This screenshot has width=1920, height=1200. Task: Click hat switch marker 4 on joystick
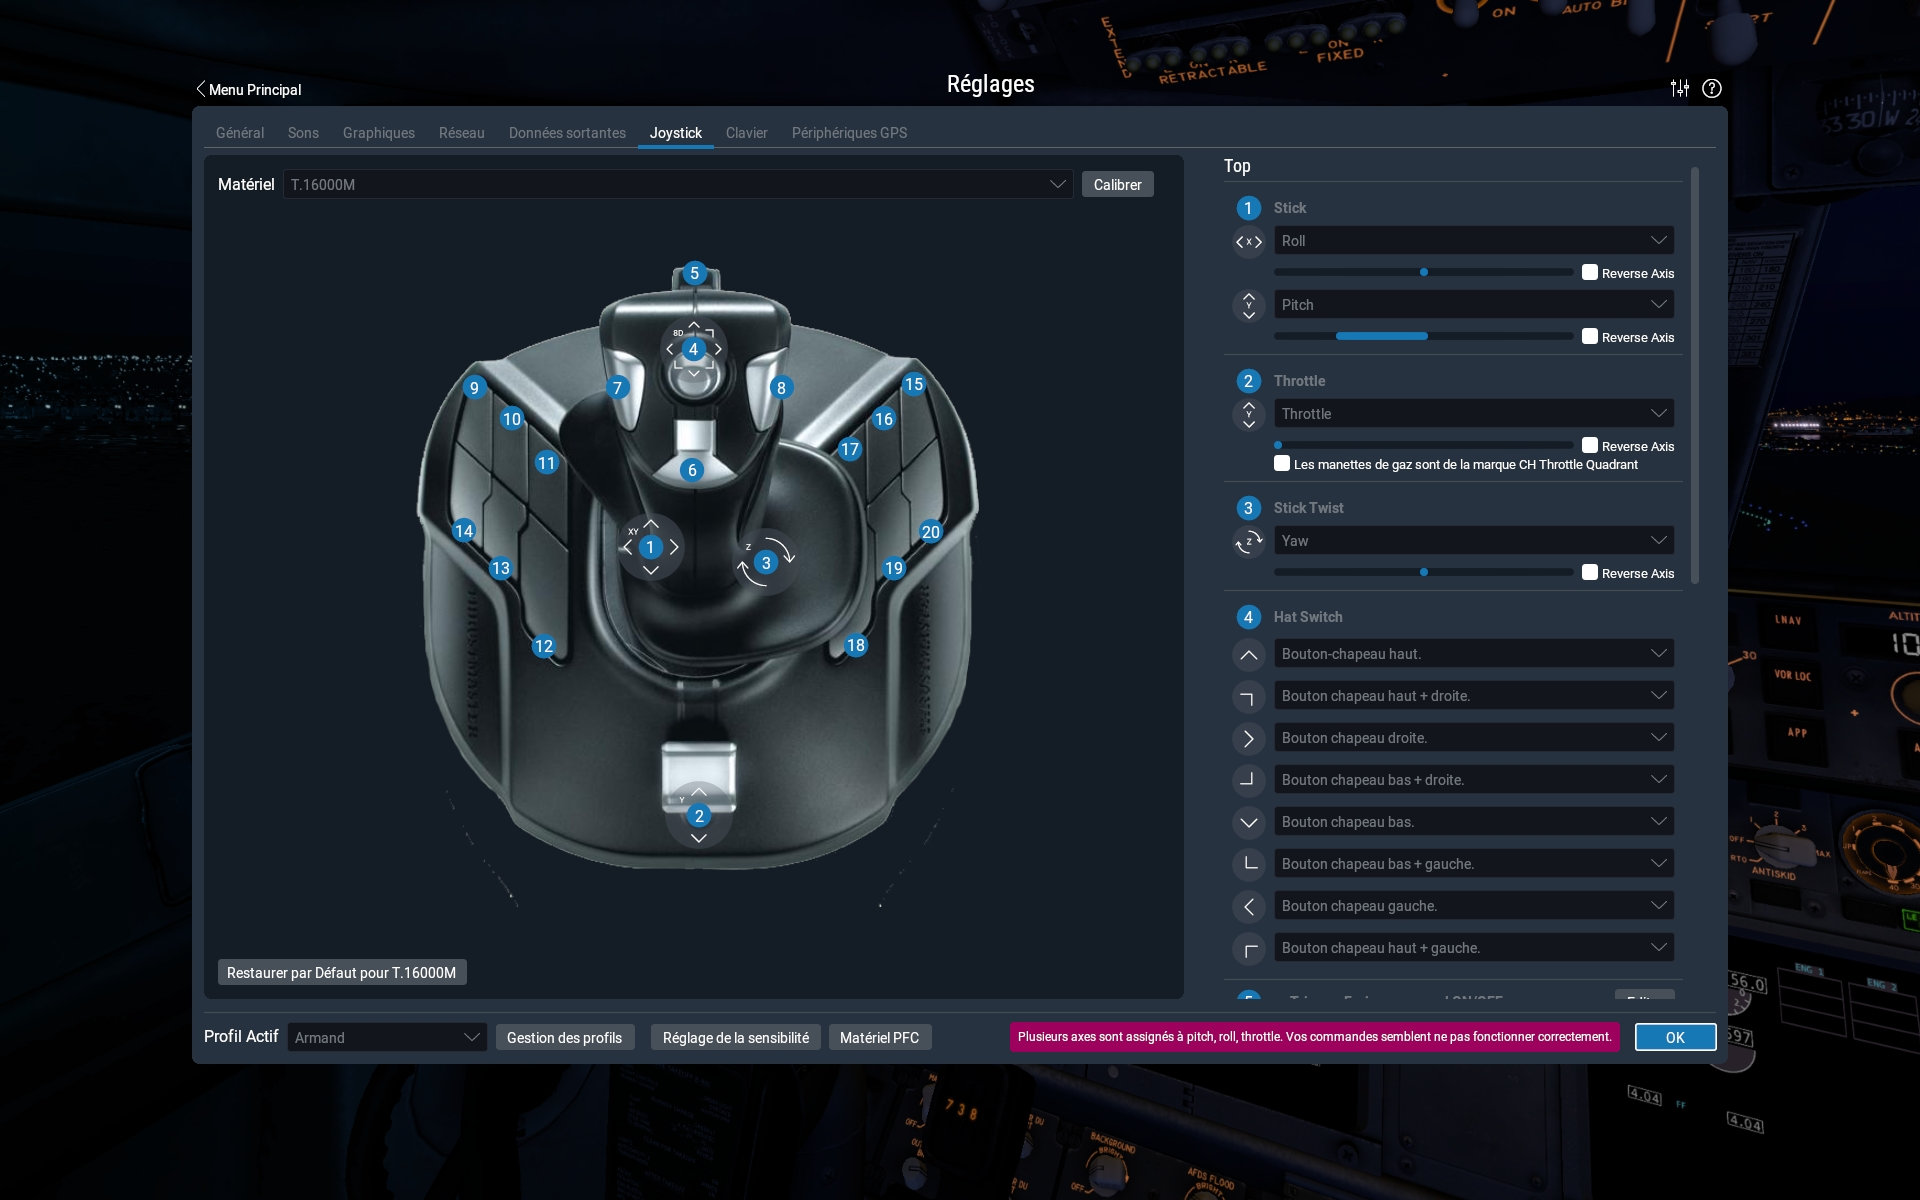coord(693,349)
